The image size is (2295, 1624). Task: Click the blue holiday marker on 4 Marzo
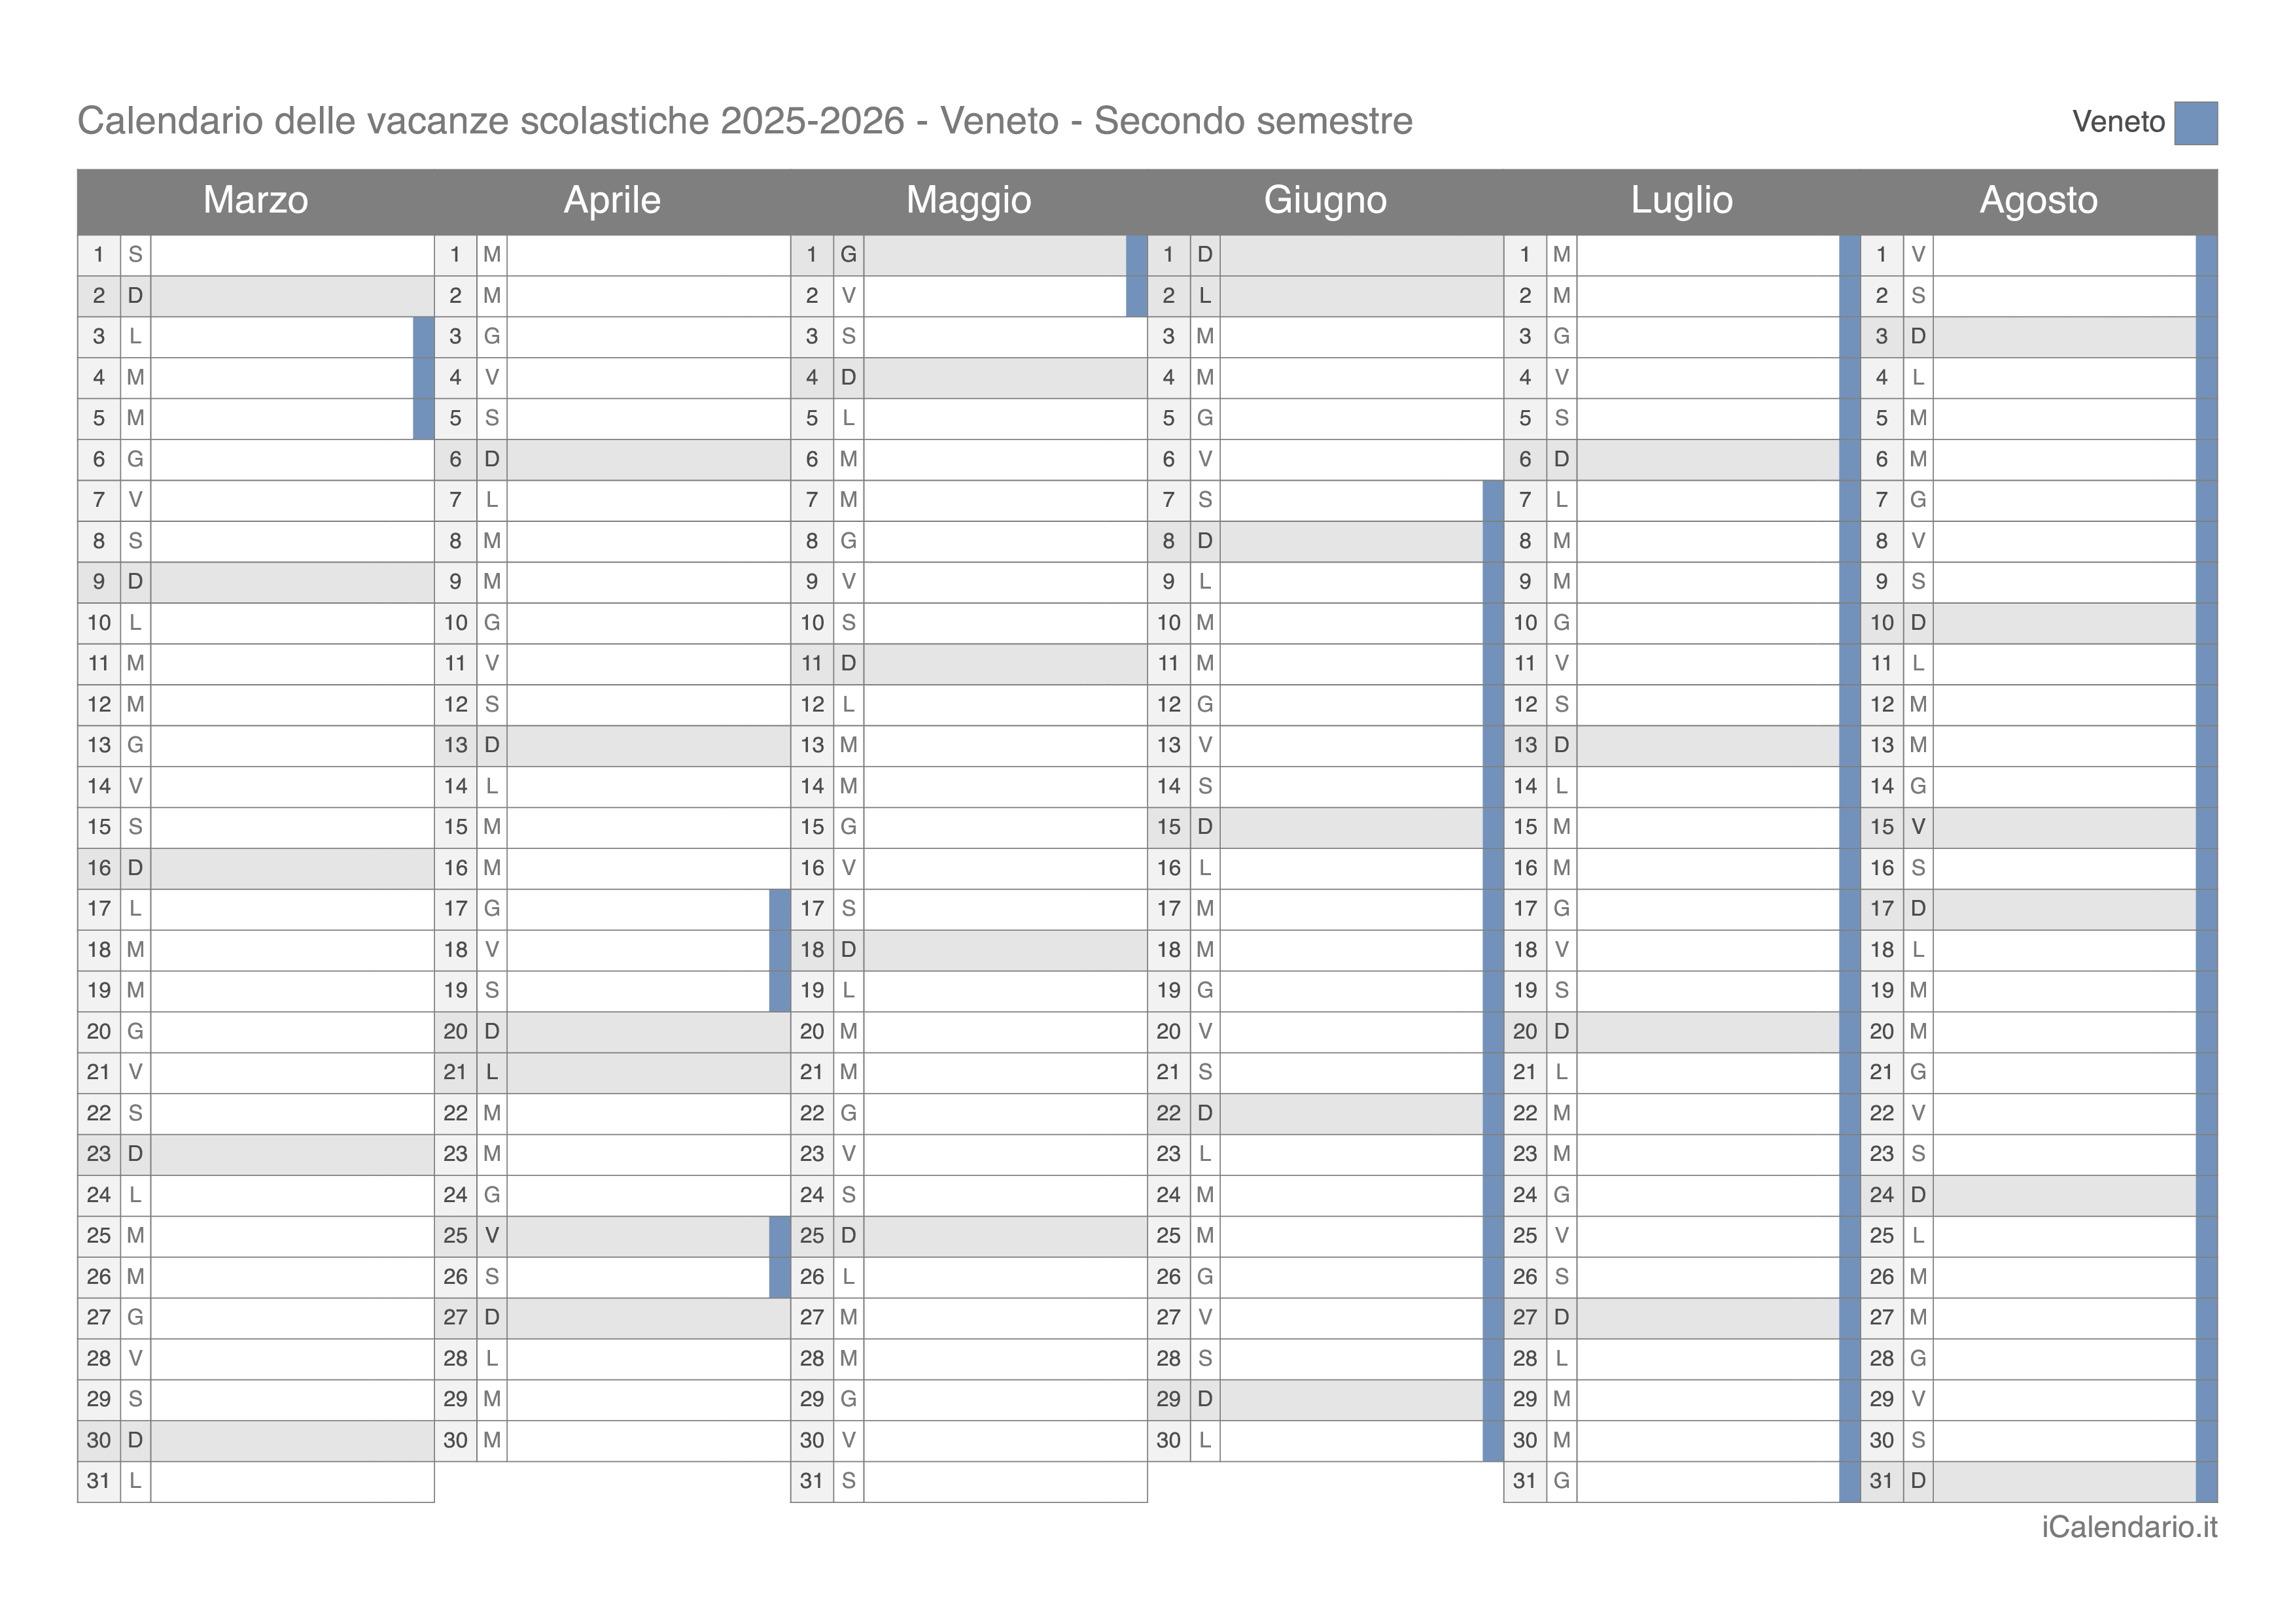click(x=423, y=378)
